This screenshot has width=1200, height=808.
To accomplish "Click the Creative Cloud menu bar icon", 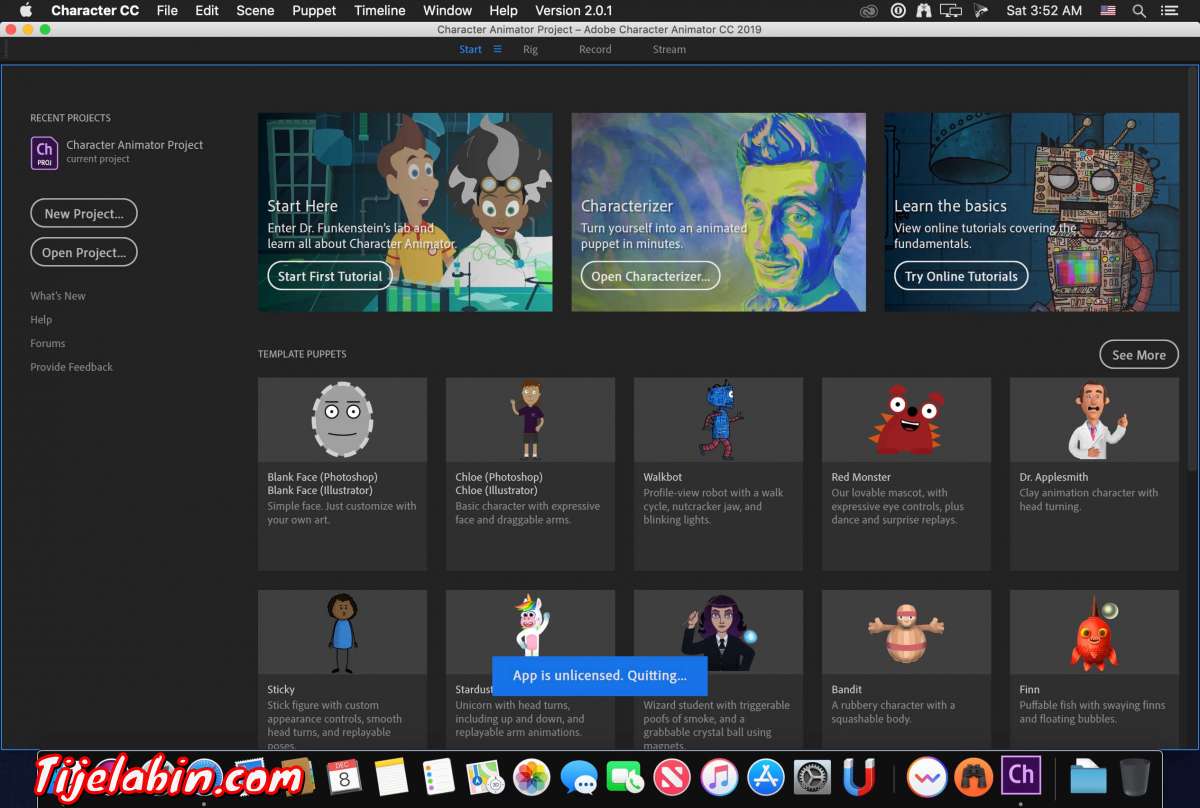I will tap(867, 11).
